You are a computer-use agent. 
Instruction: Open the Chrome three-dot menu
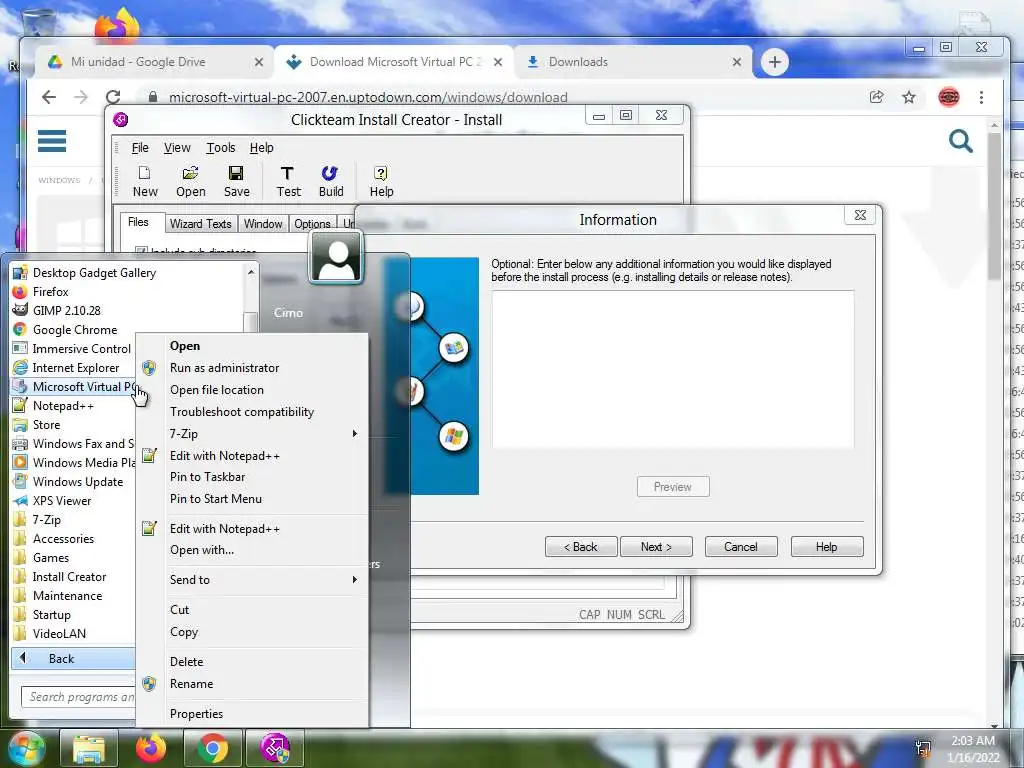[x=981, y=97]
